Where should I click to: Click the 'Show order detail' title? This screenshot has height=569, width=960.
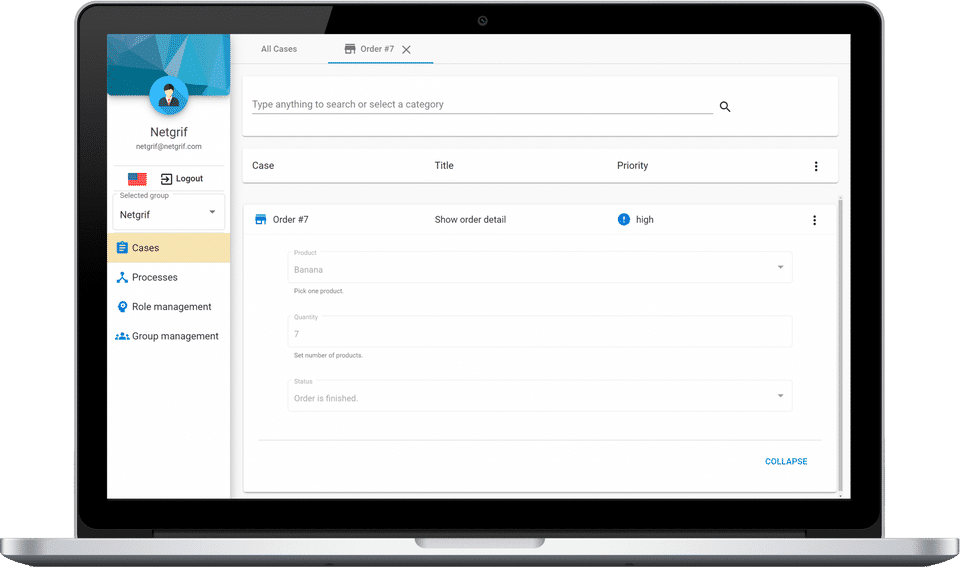(x=470, y=220)
